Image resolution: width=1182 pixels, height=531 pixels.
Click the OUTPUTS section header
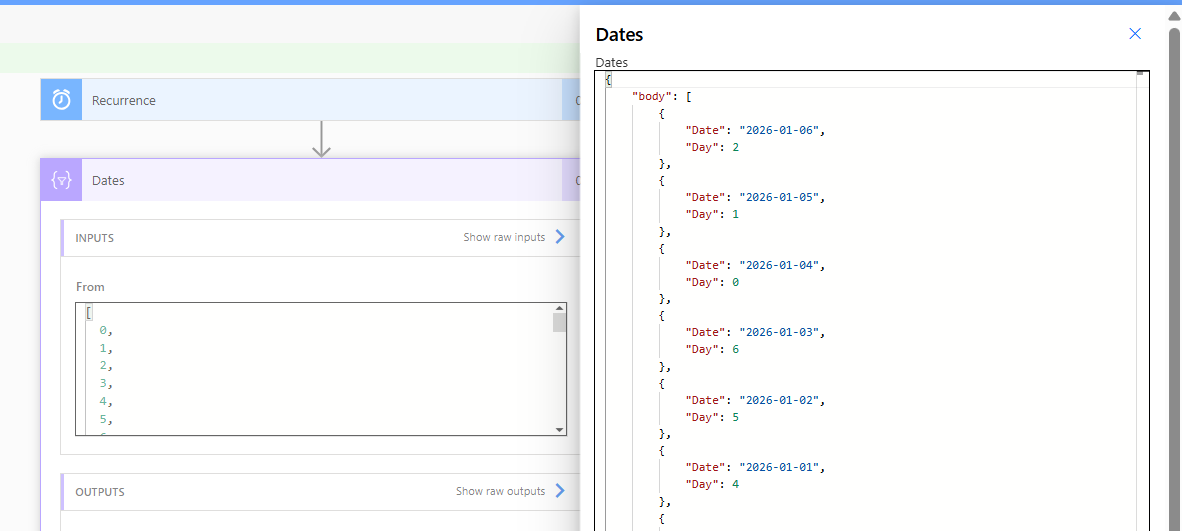click(100, 492)
